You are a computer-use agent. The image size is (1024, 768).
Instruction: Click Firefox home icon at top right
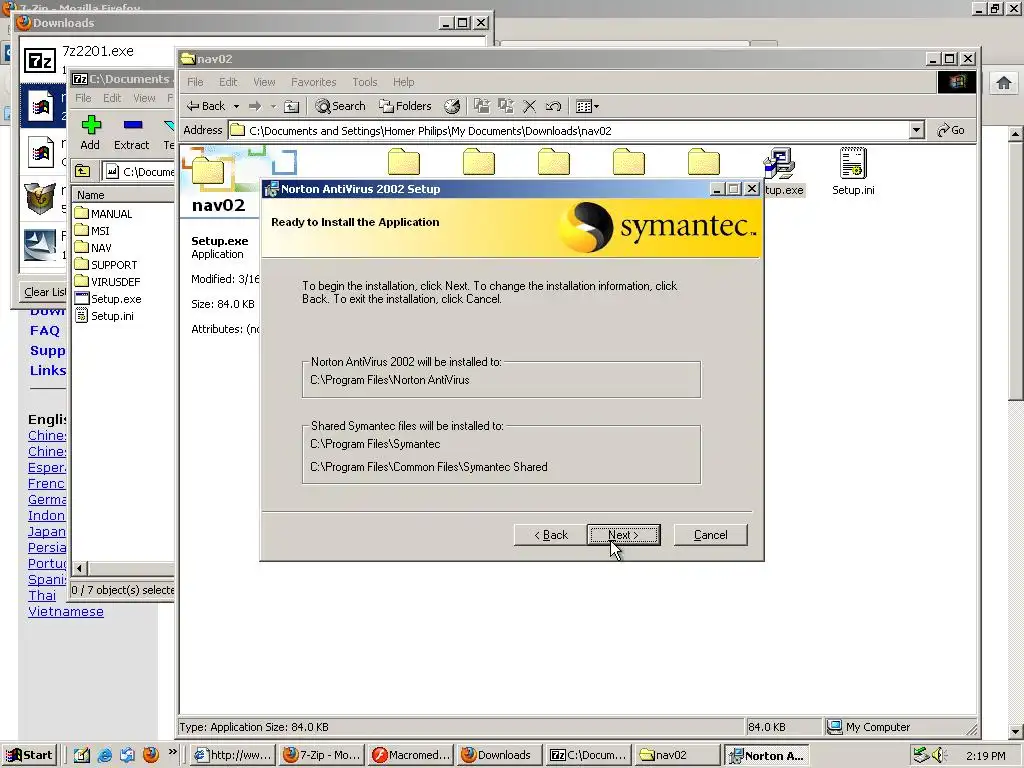click(1004, 83)
